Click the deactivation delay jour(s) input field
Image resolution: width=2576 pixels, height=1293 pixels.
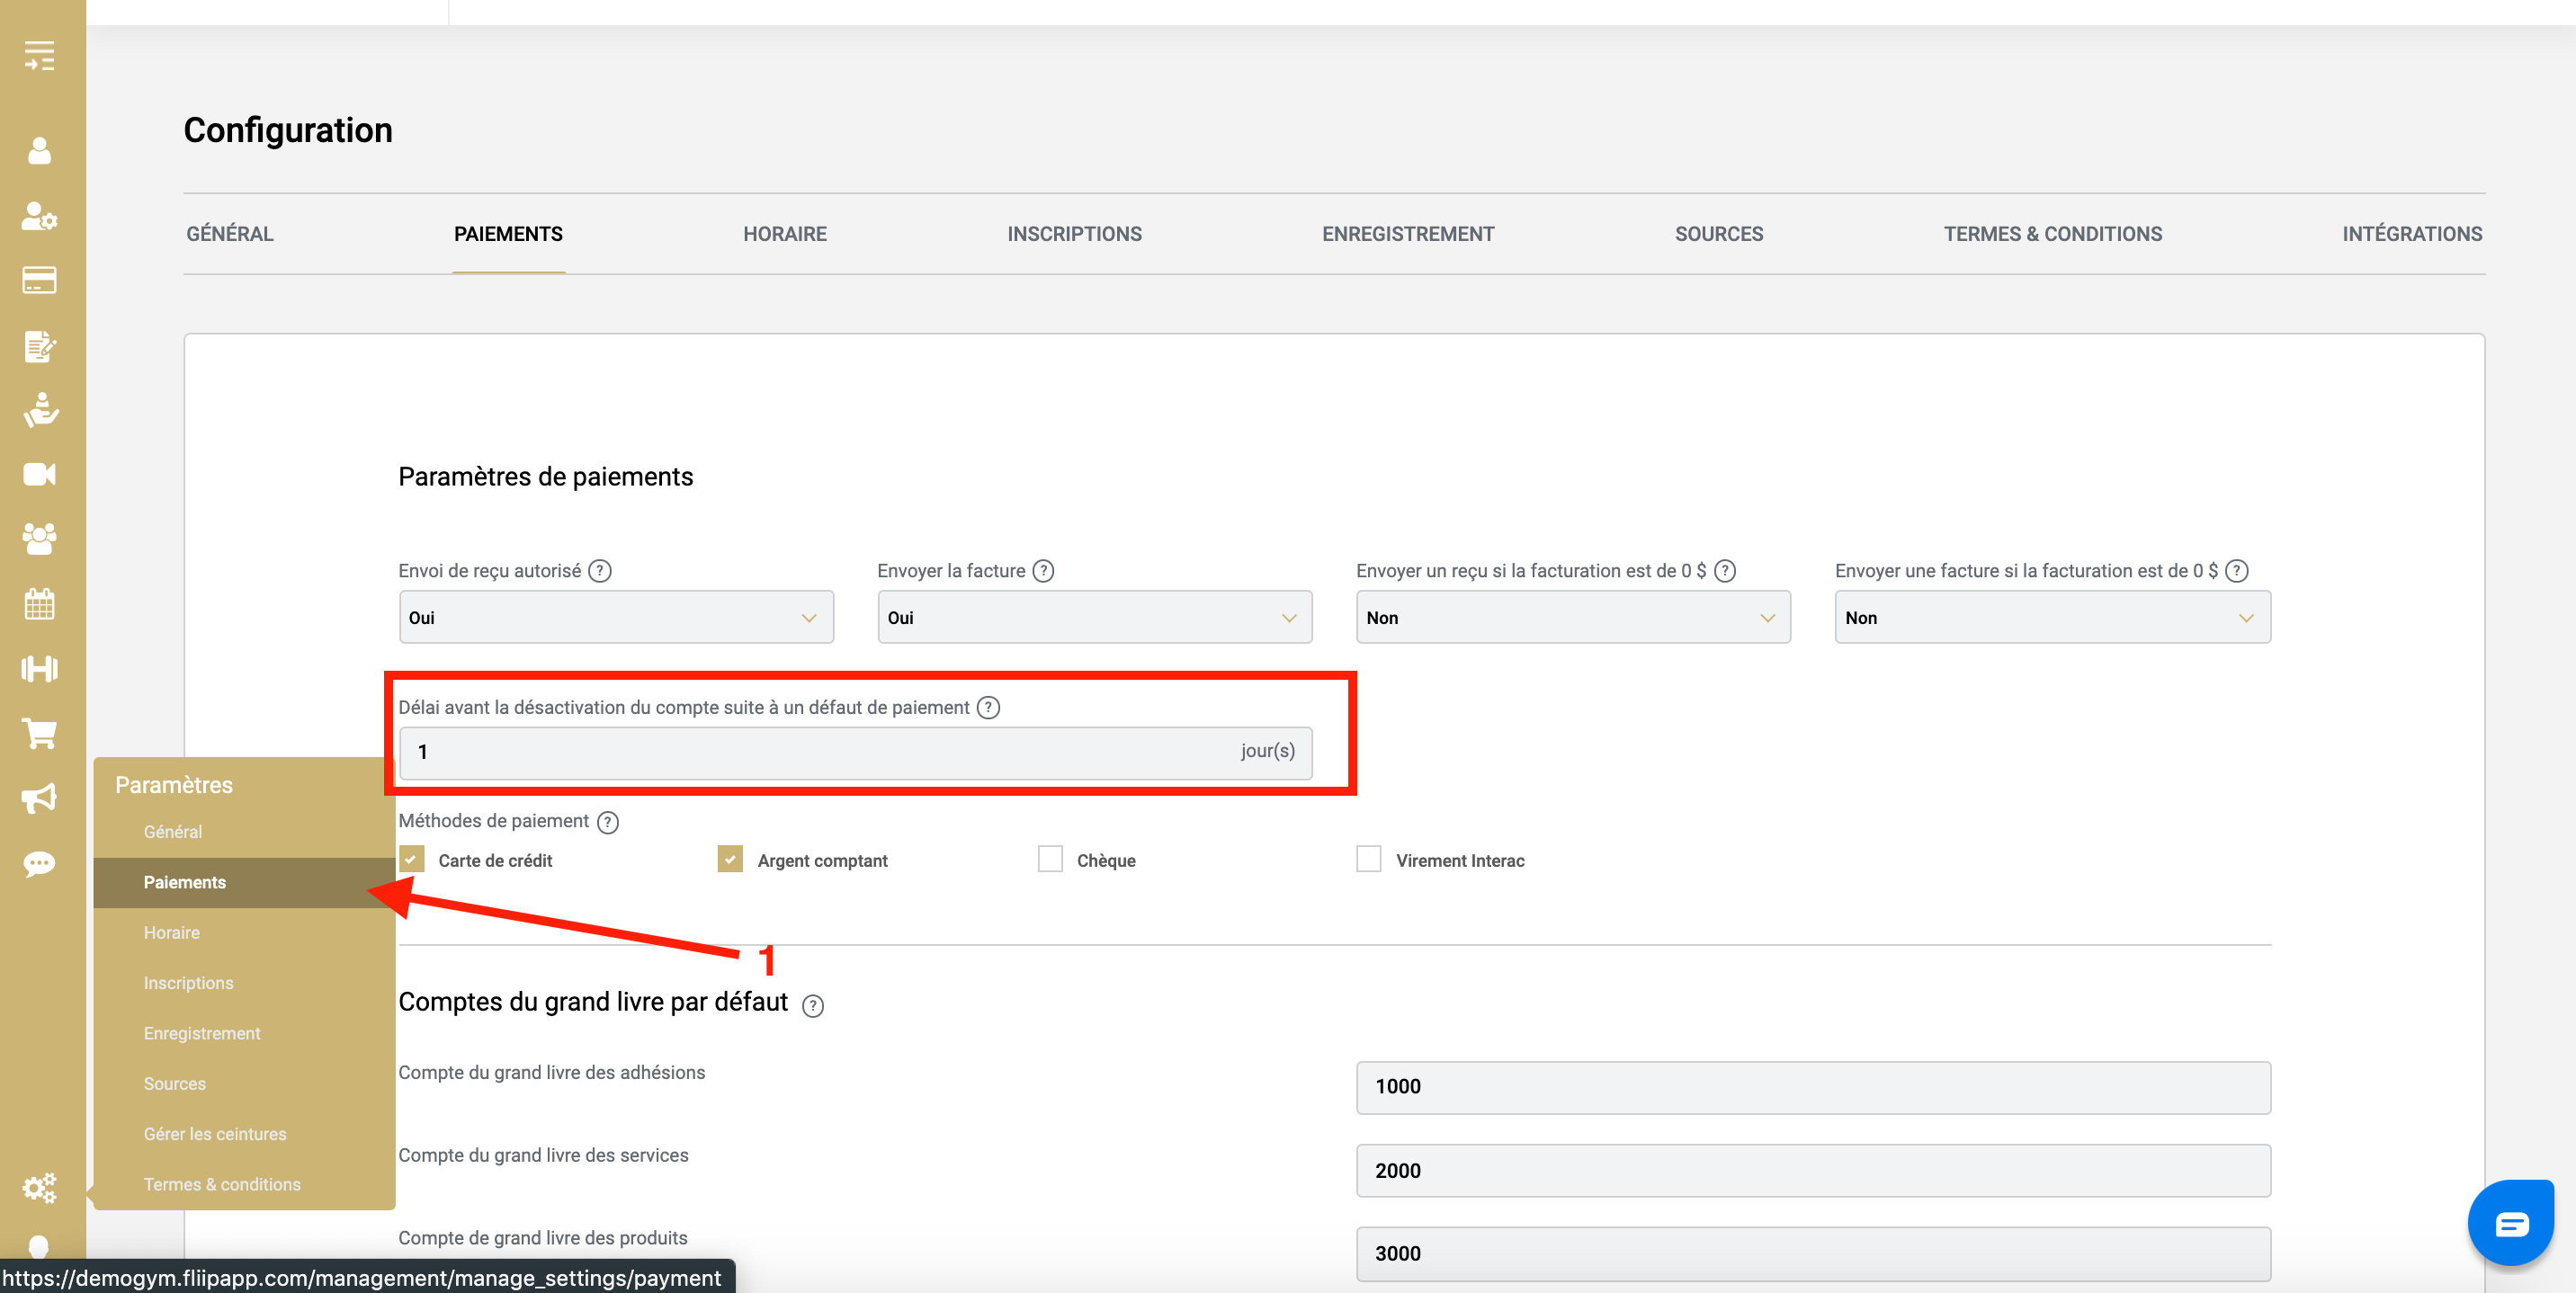pos(820,752)
